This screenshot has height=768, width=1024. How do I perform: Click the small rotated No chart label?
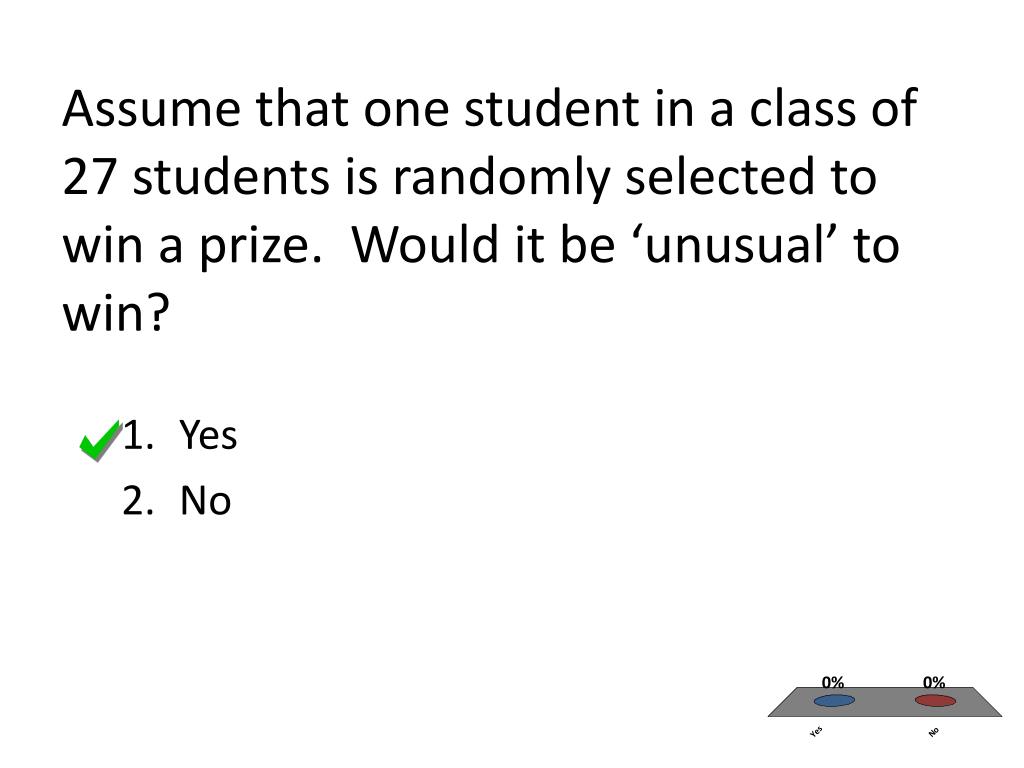coord(933,731)
